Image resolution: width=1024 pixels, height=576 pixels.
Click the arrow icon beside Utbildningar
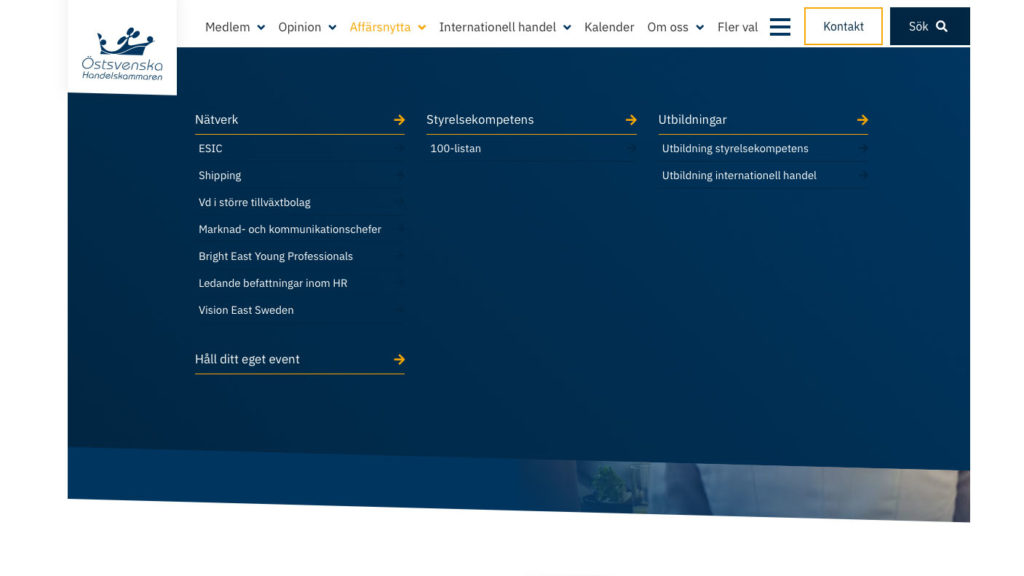862,120
